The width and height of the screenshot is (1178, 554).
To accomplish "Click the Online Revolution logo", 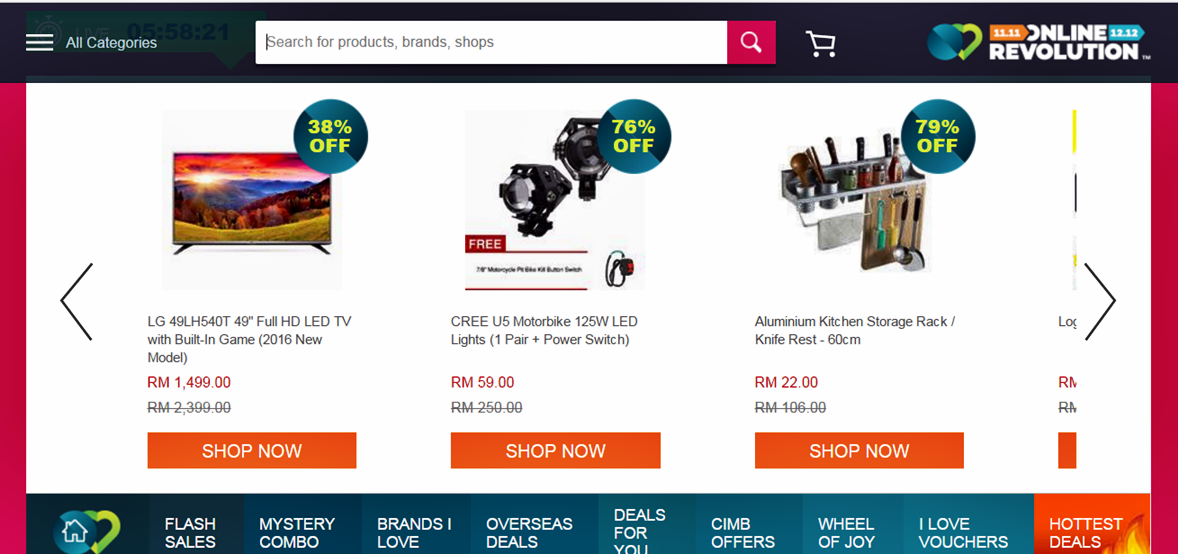I will 1038,42.
